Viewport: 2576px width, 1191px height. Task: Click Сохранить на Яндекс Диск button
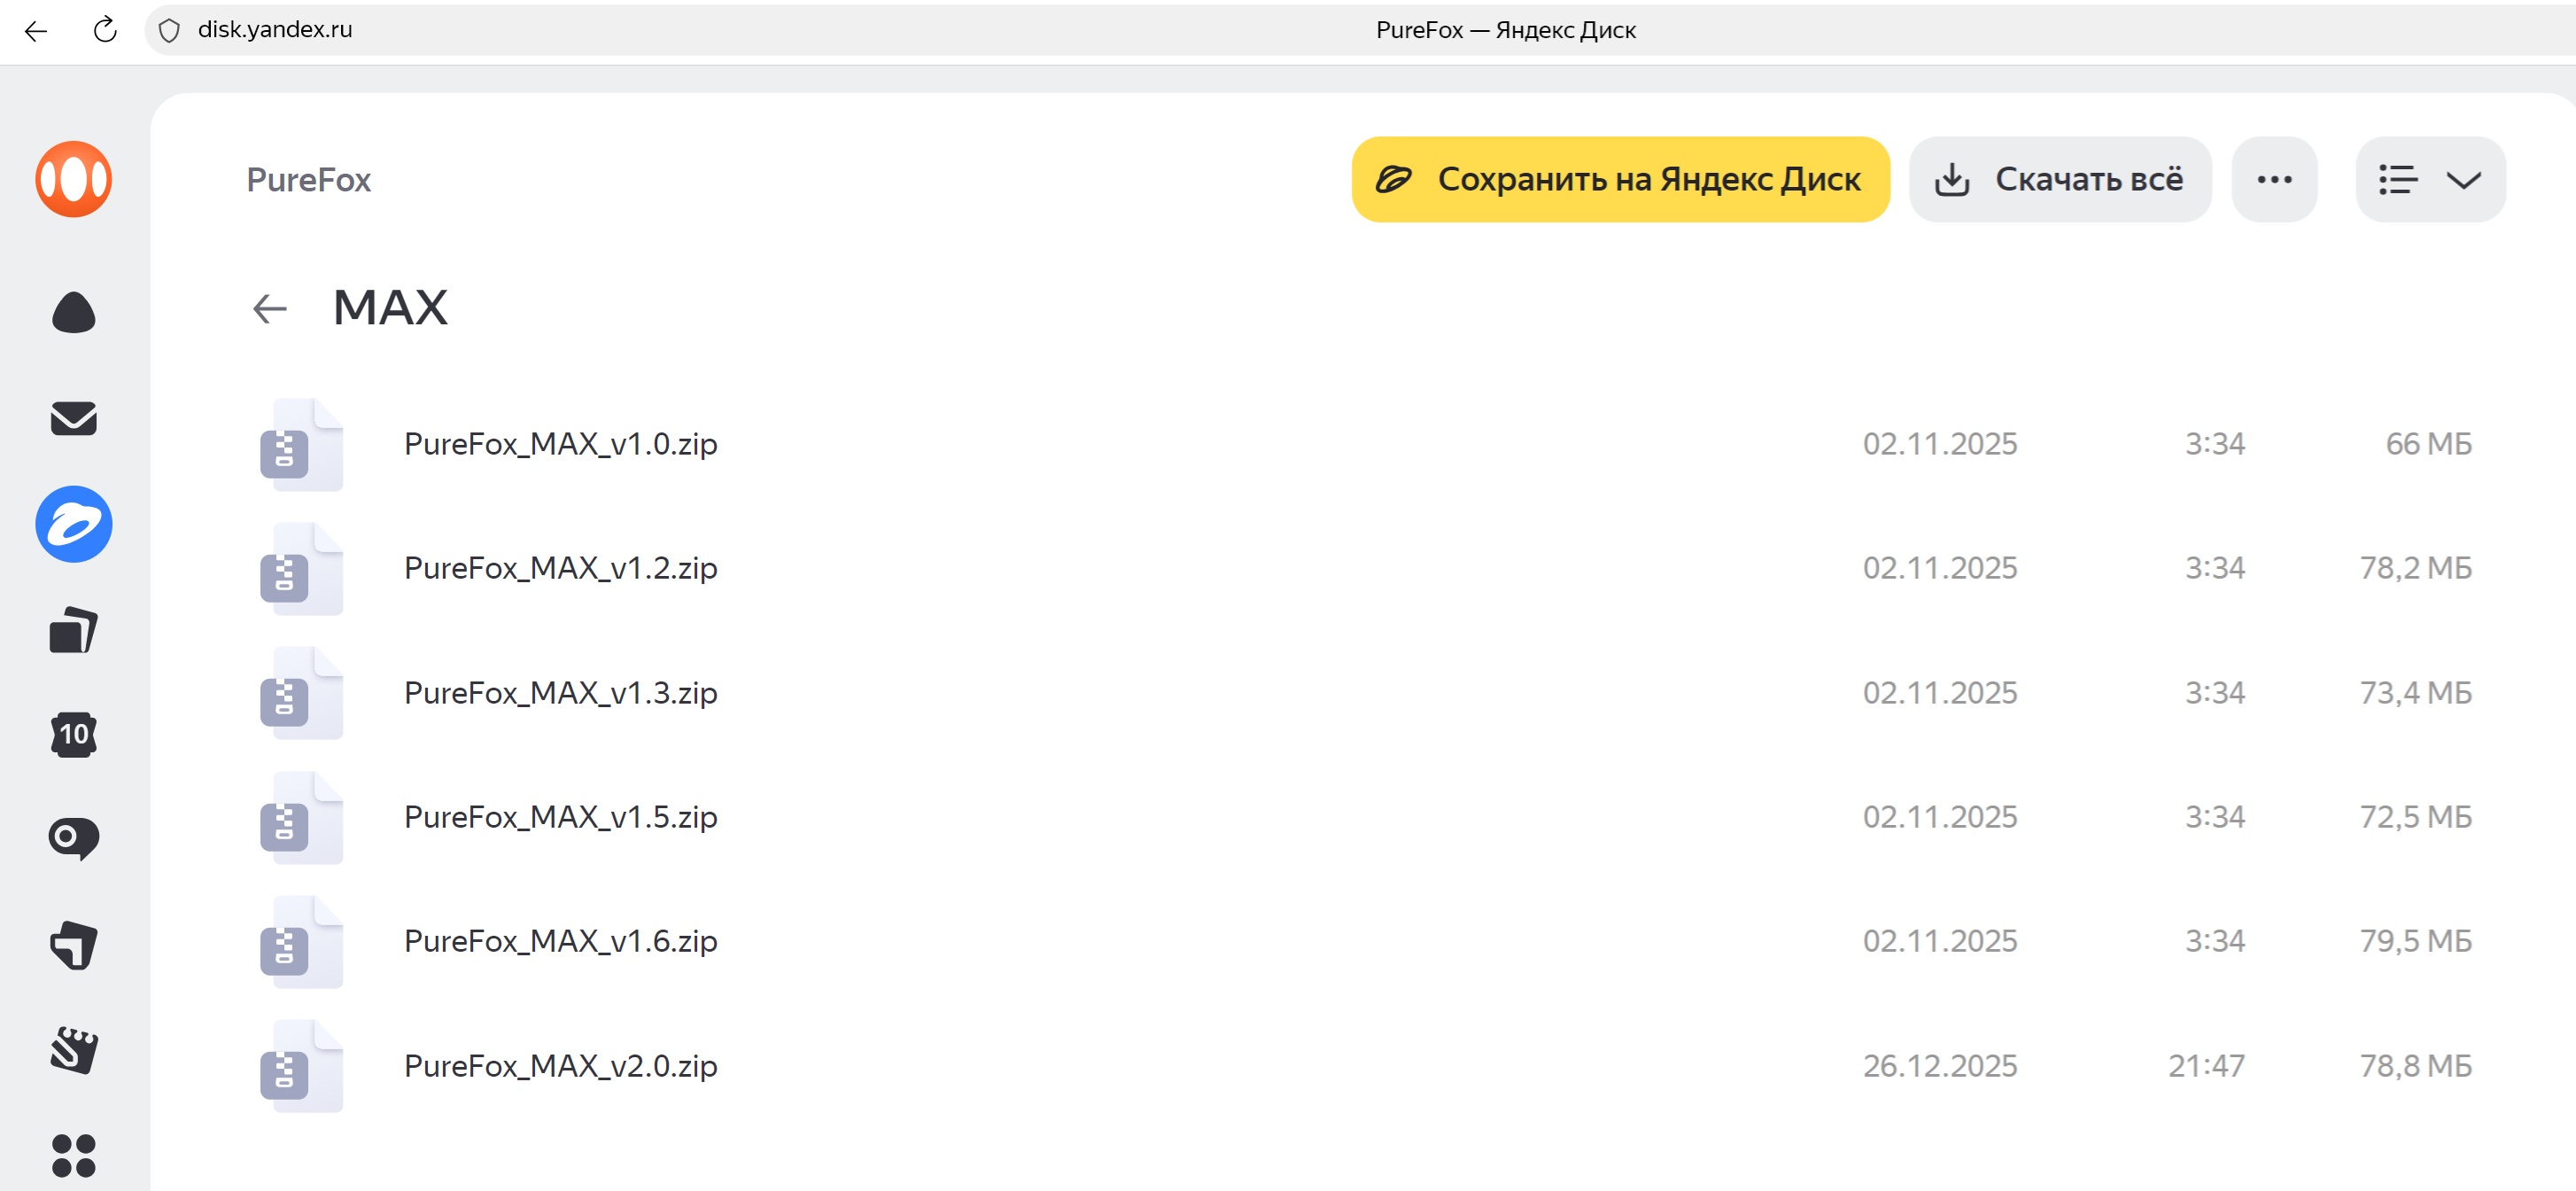pos(1620,180)
